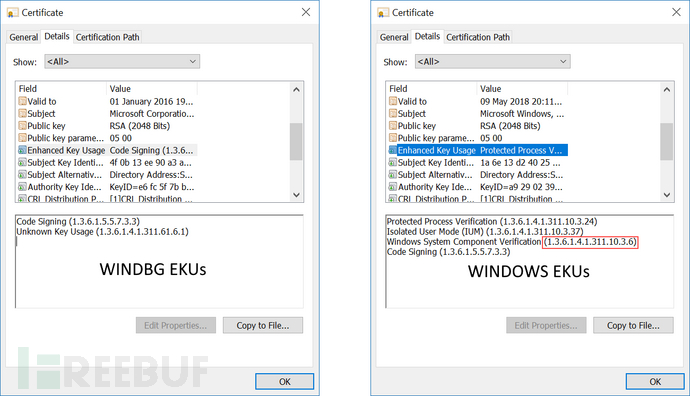Click 'Code Signing (1.3.6.1.5.5.7.3.3)' in right details box
Image resolution: width=690 pixels, height=396 pixels.
pos(448,252)
